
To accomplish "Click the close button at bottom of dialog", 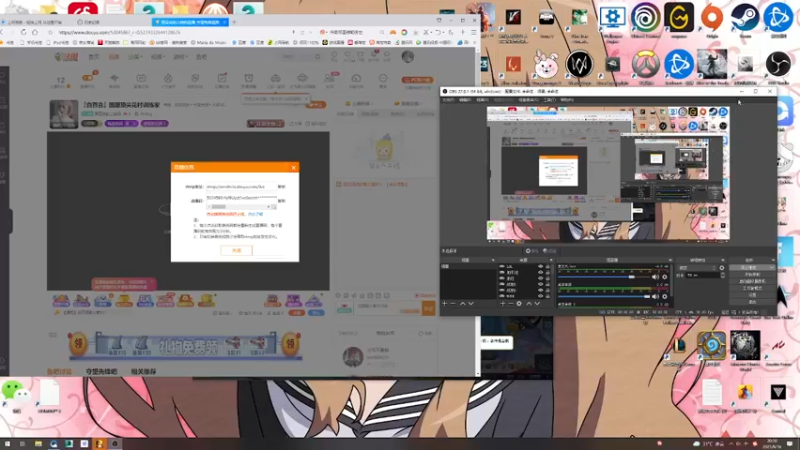I will point(236,251).
